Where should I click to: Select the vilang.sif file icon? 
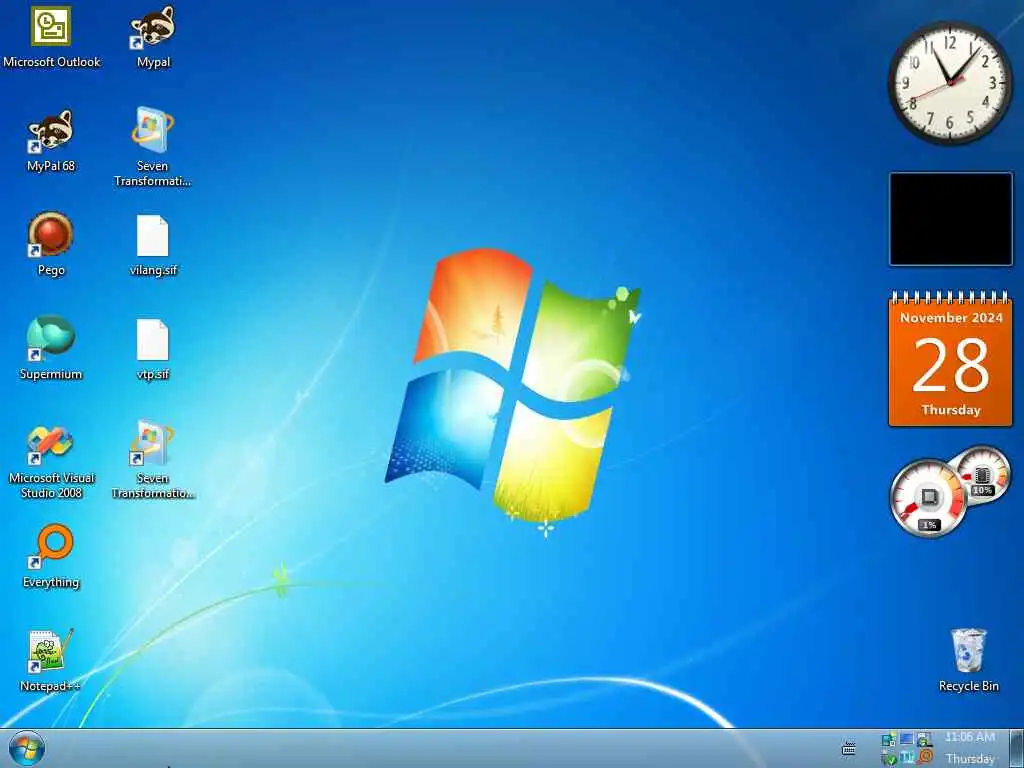[153, 246]
